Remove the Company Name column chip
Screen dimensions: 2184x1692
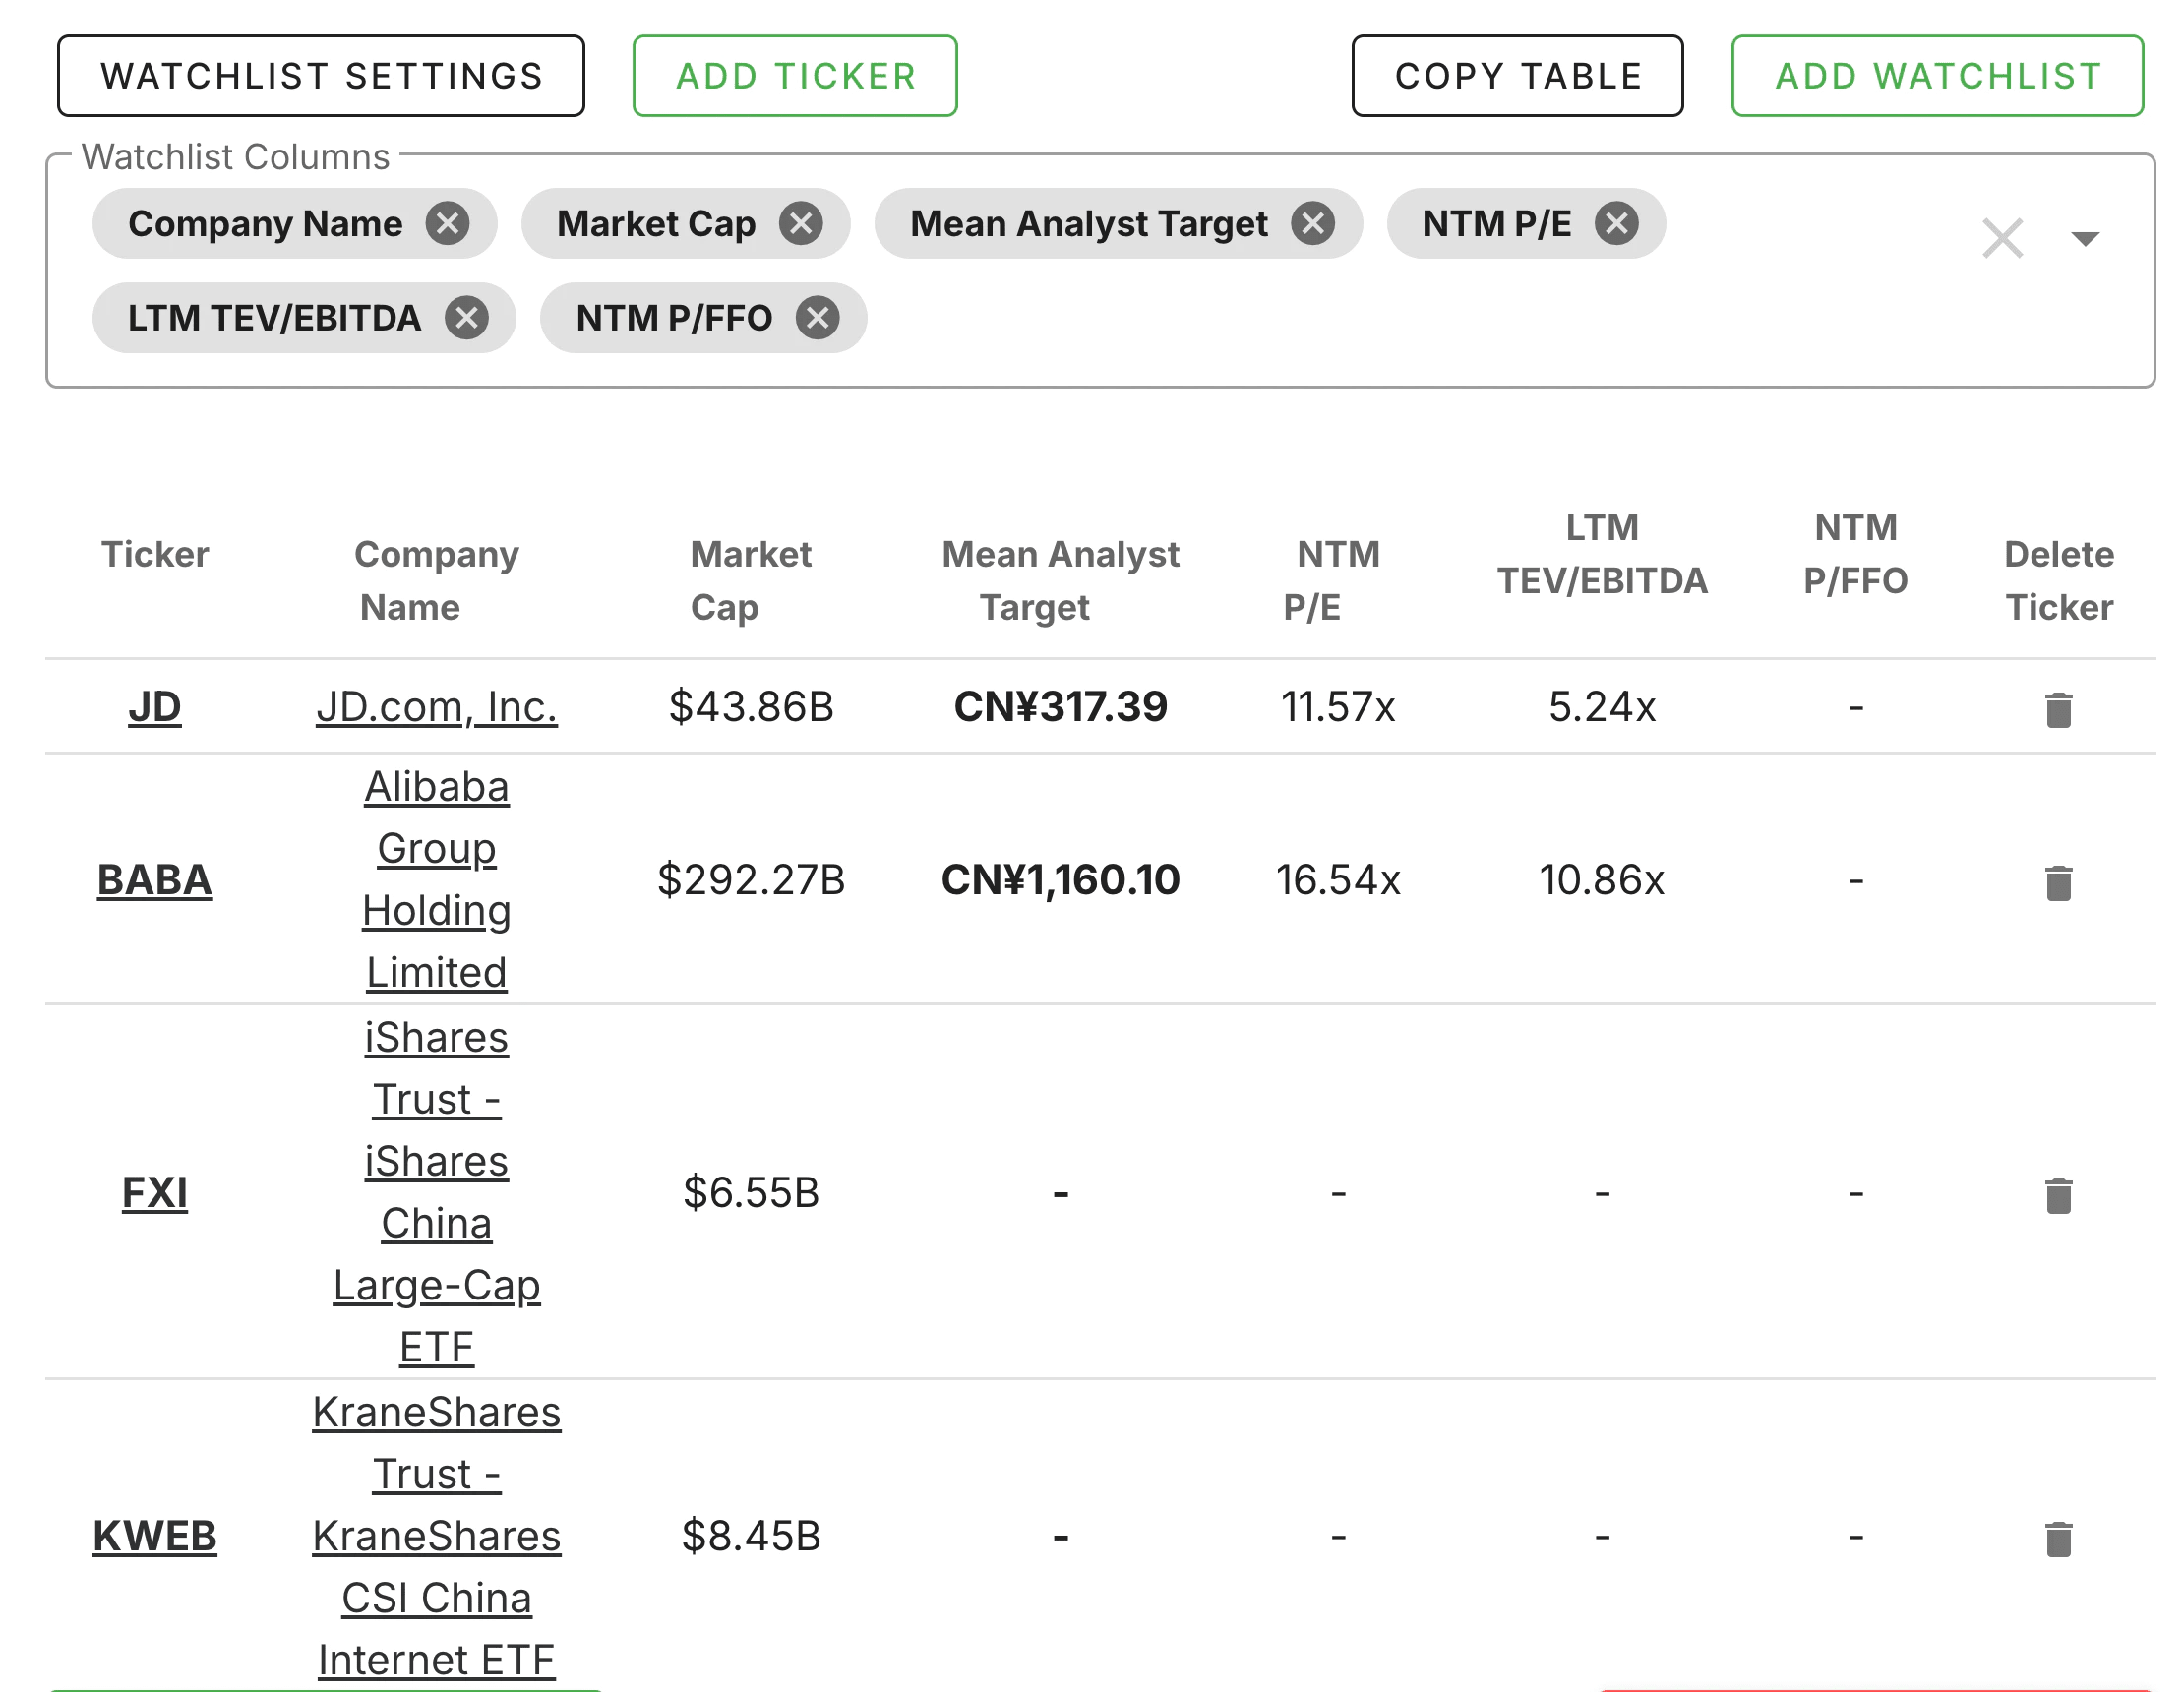[x=447, y=223]
